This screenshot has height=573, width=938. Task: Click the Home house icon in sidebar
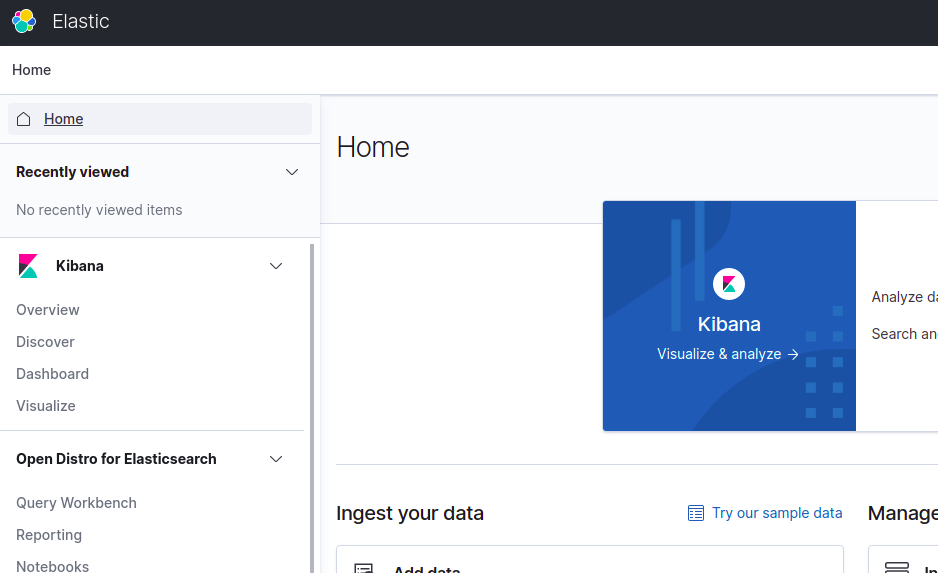coord(23,119)
